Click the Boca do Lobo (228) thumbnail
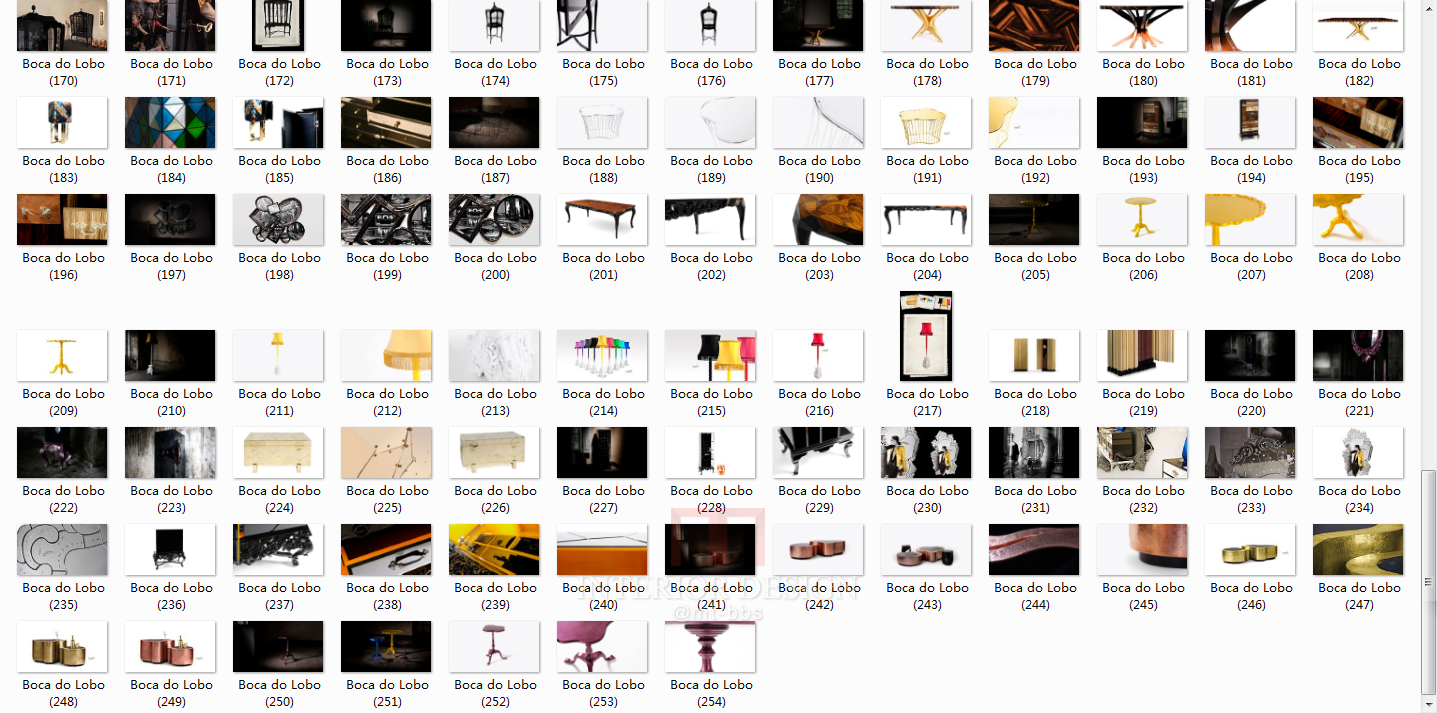 (x=710, y=452)
